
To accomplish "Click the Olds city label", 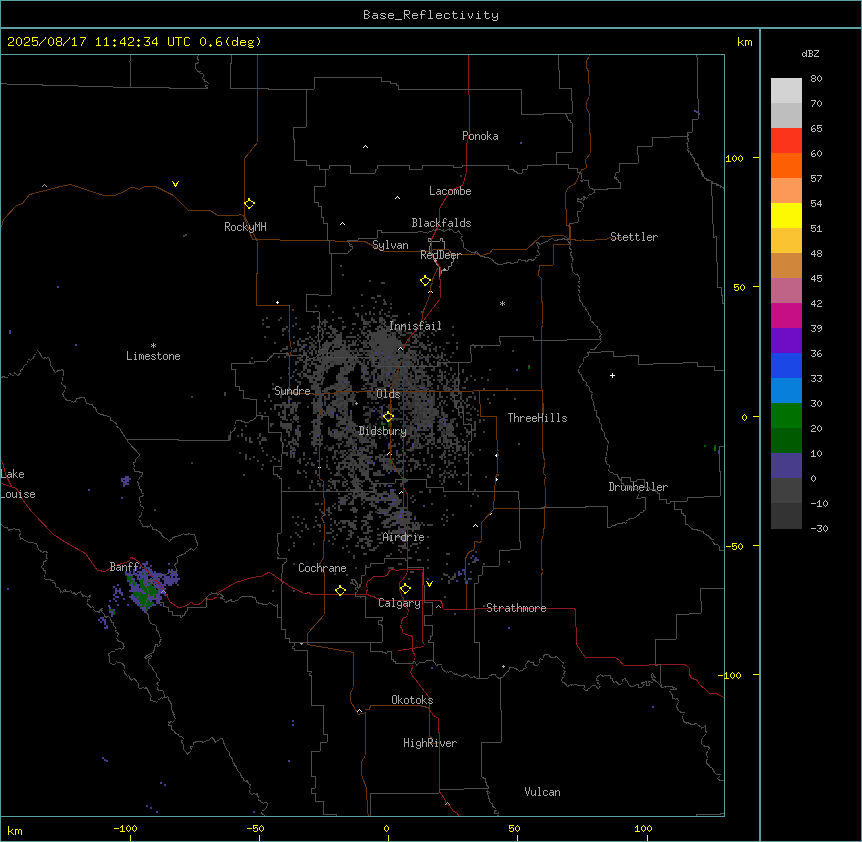I will pyautogui.click(x=388, y=394).
